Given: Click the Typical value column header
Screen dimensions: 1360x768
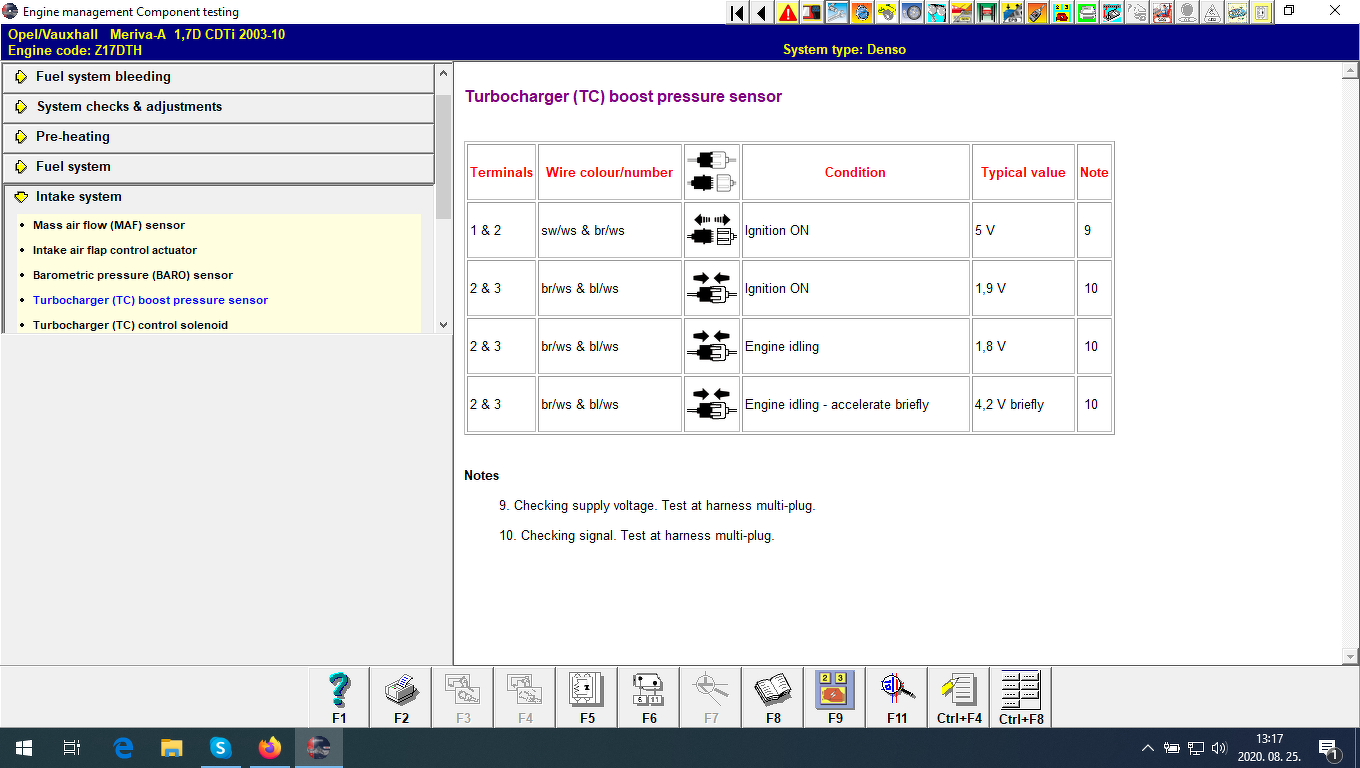Looking at the screenshot, I should (x=1023, y=172).
